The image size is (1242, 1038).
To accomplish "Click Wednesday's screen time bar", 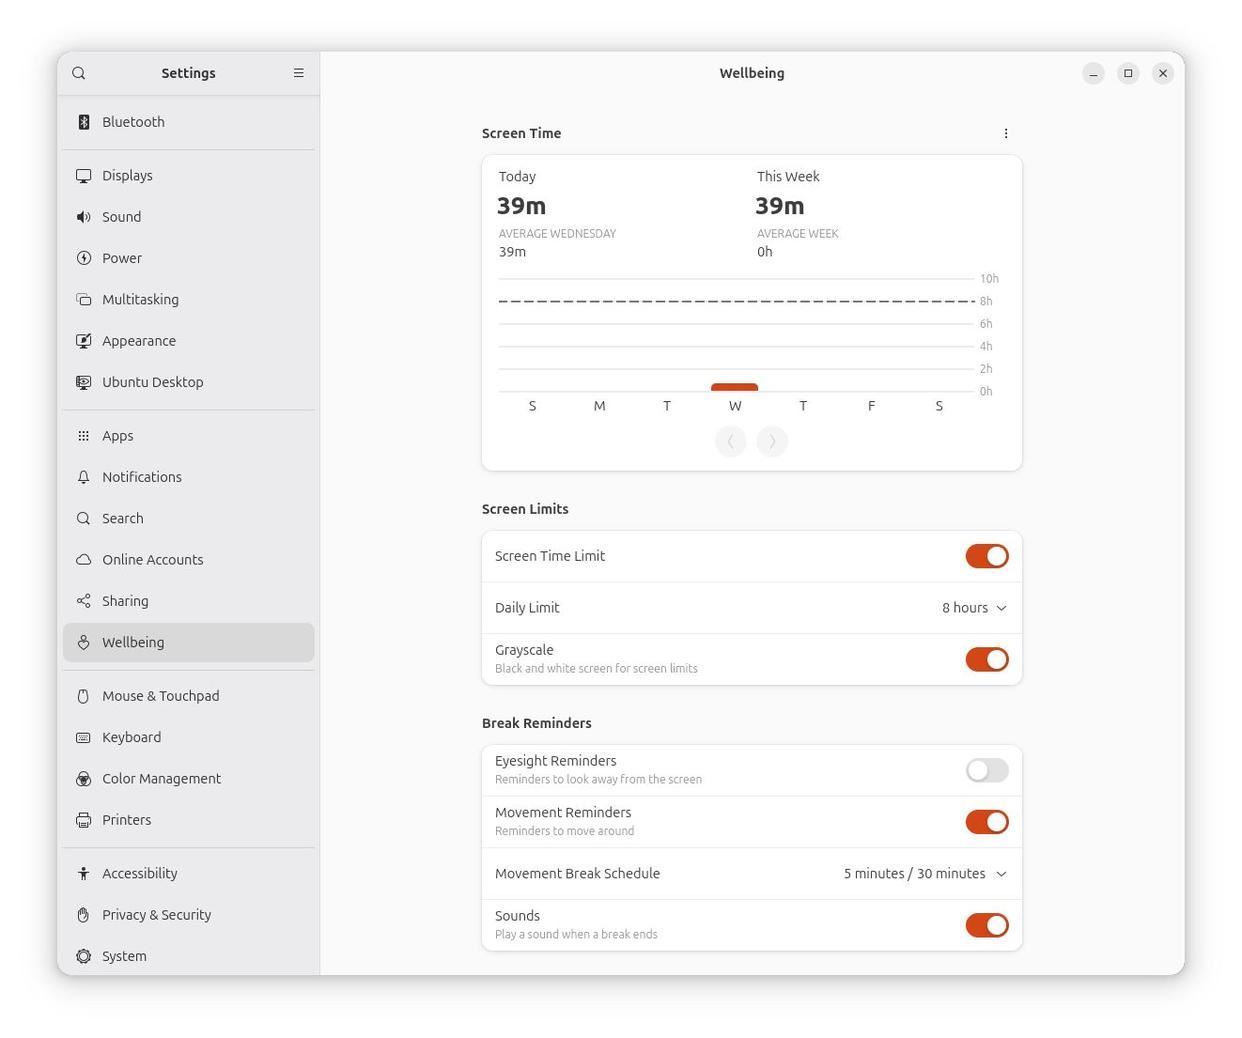I will pyautogui.click(x=734, y=387).
